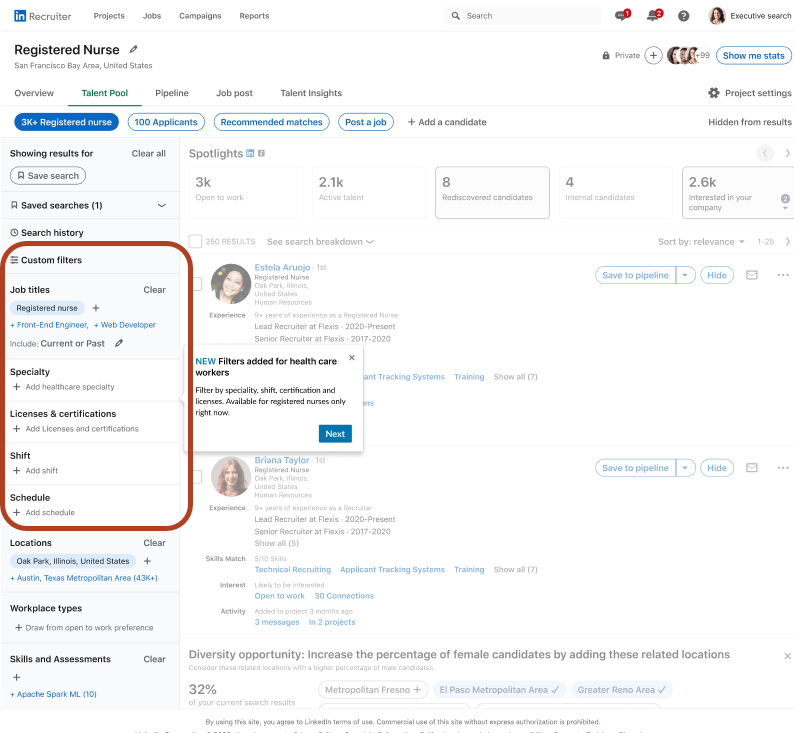Open Save to pipeline dropdown arrow for Estela Aruojo
Image resolution: width=794 pixels, height=733 pixels.
point(685,275)
